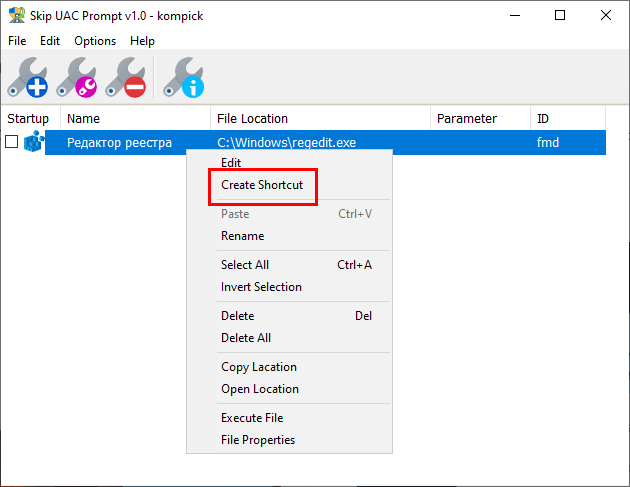Choose Edit in the context menu

coord(289,163)
